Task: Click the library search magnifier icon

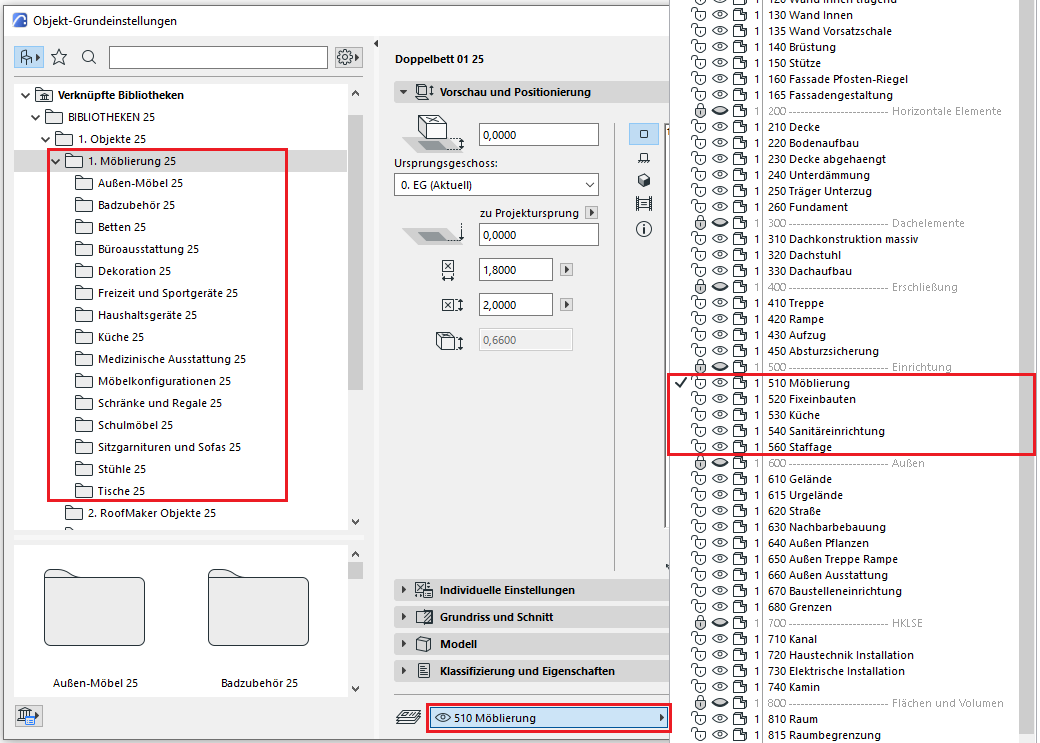Action: pyautogui.click(x=89, y=57)
